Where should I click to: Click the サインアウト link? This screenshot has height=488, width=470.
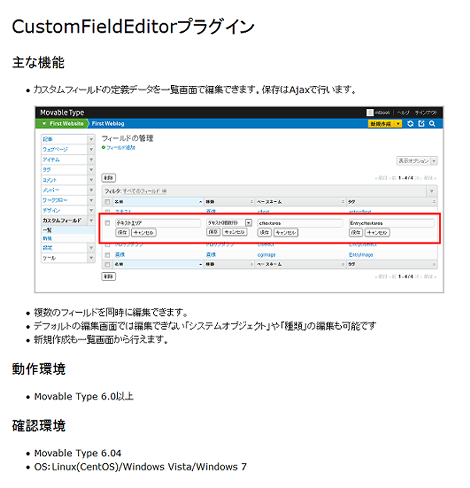426,113
